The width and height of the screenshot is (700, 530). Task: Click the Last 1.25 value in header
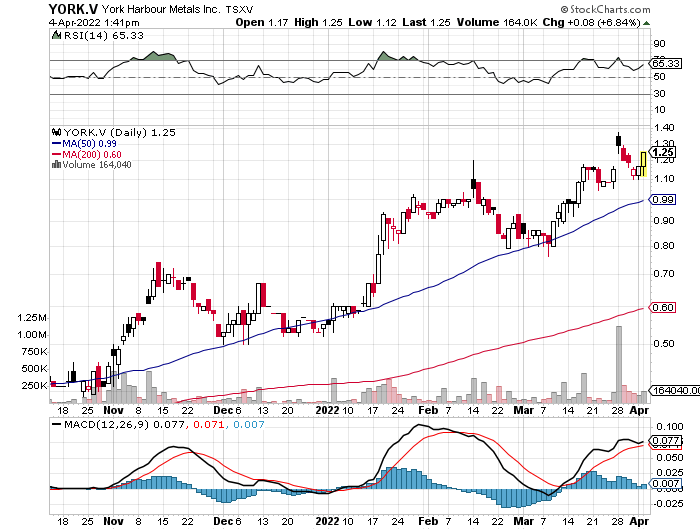pos(426,22)
